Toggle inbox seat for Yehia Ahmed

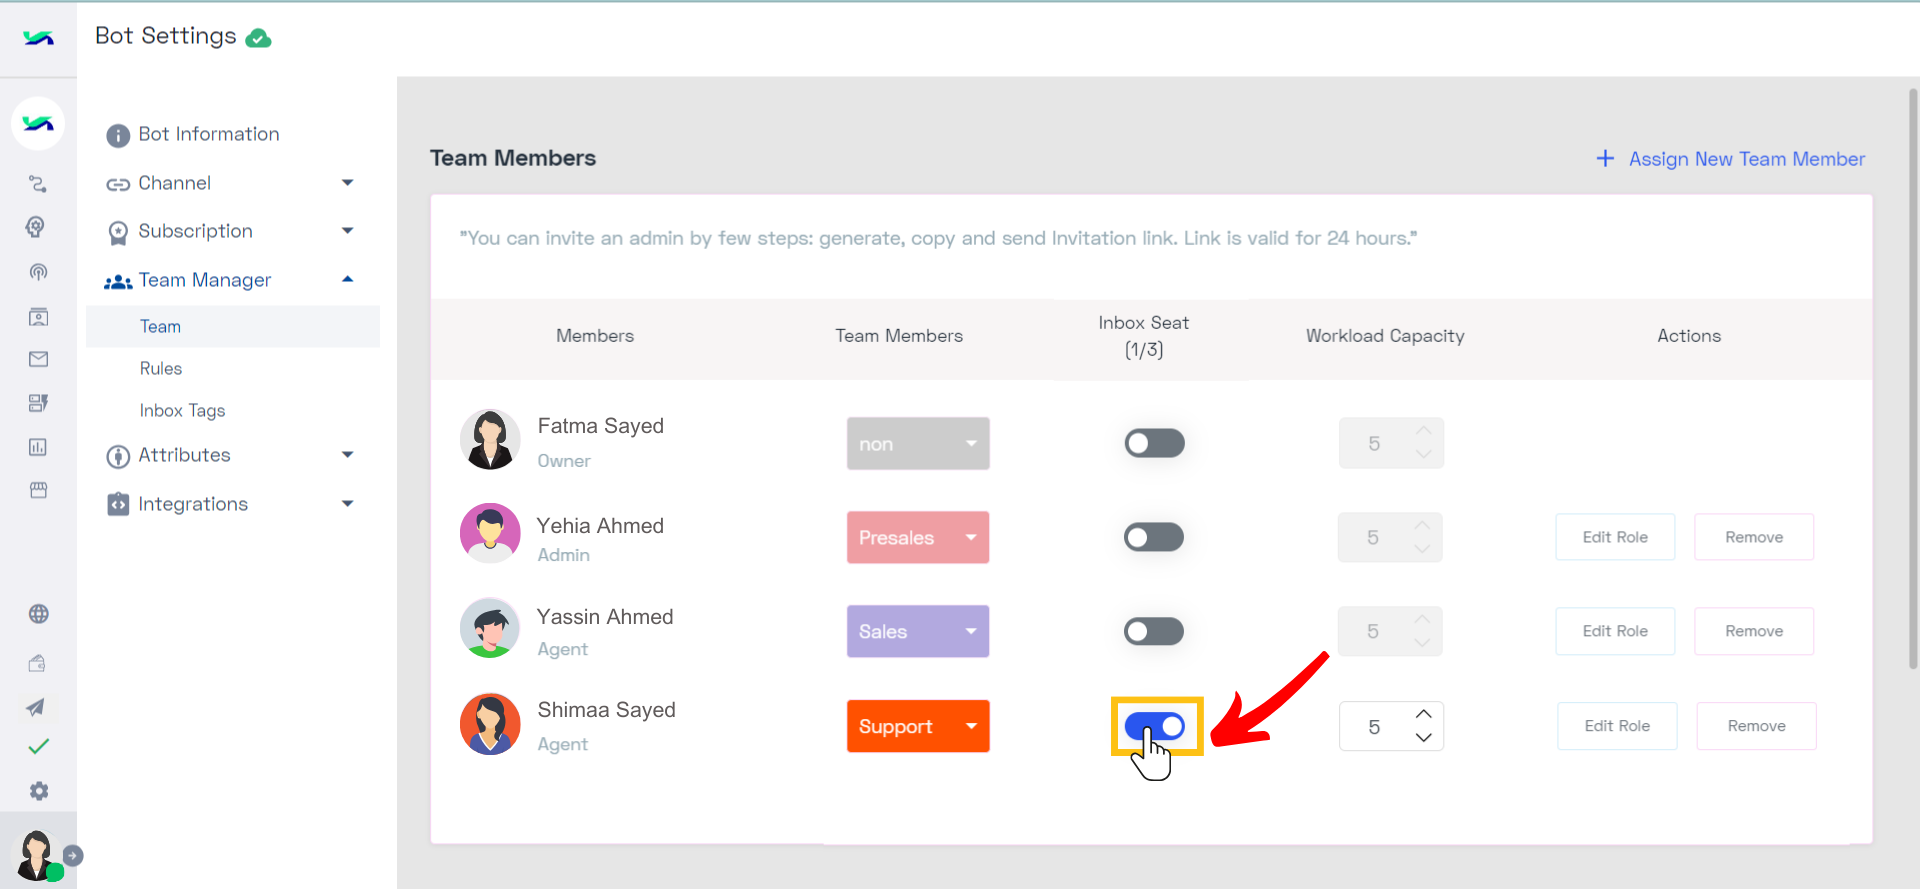(x=1154, y=537)
